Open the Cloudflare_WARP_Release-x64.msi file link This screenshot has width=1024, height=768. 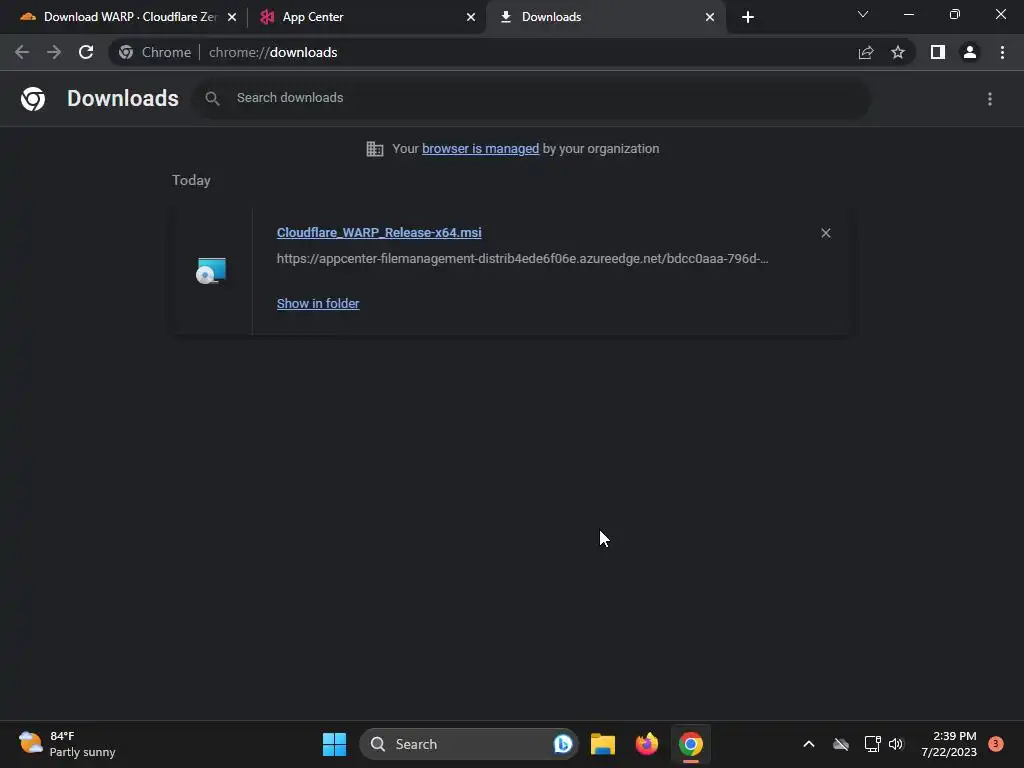point(379,232)
